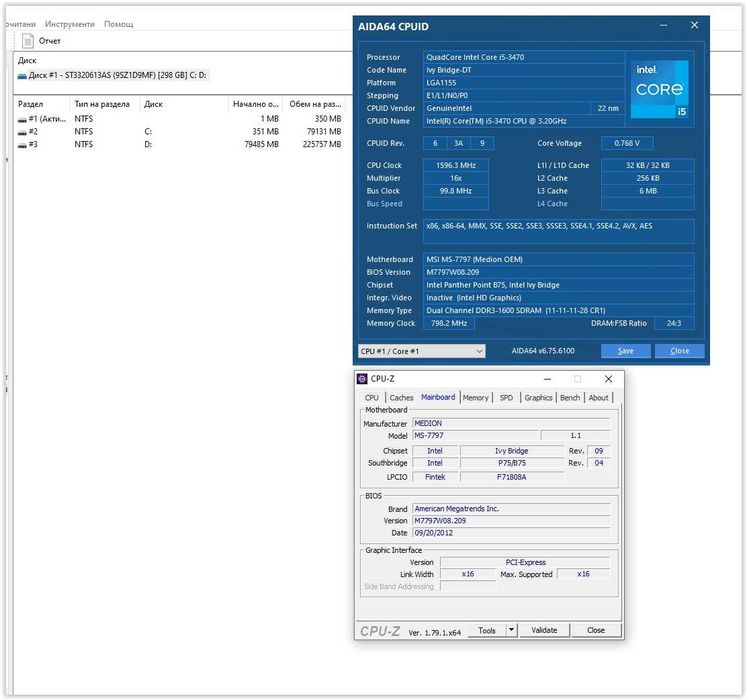Click the QuadCore Intel Core i5-3470 field
The image size is (747, 700).
pyautogui.click(x=523, y=57)
